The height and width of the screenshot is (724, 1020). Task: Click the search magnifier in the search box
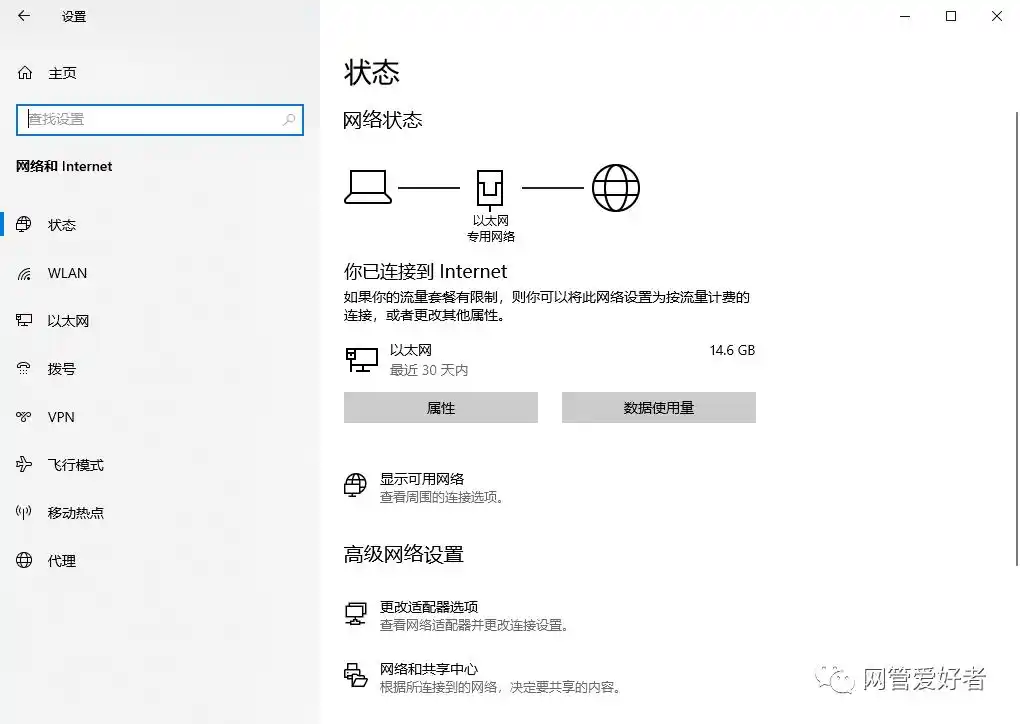tap(289, 119)
